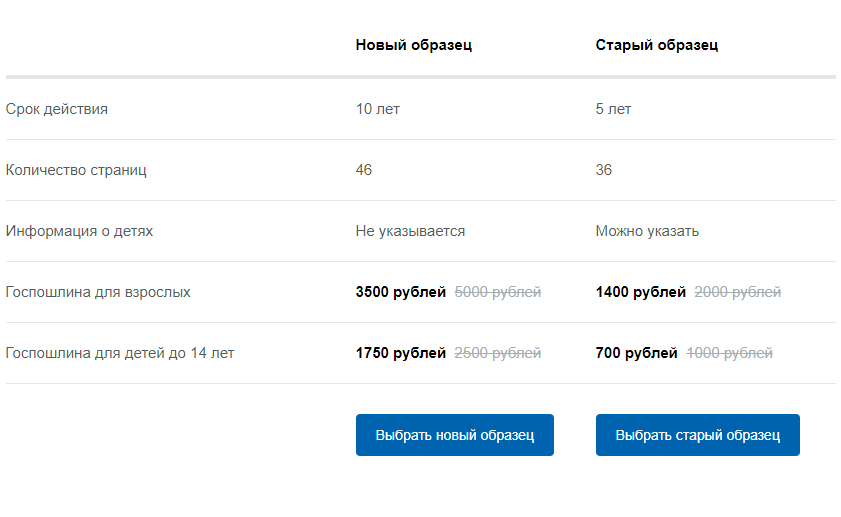Click the '700 рублей' child fee
The height and width of the screenshot is (517, 841).
click(636, 353)
